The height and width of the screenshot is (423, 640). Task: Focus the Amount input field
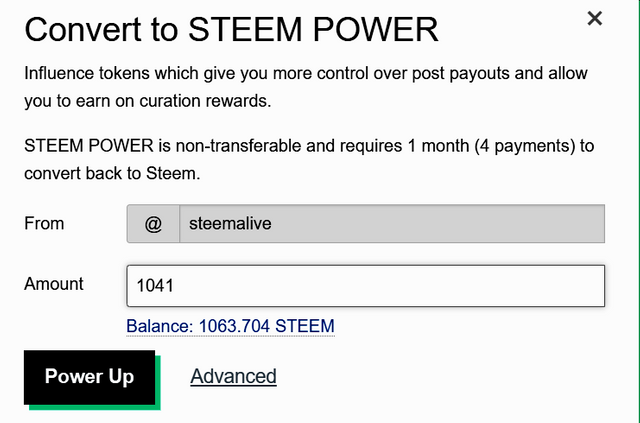coord(366,286)
